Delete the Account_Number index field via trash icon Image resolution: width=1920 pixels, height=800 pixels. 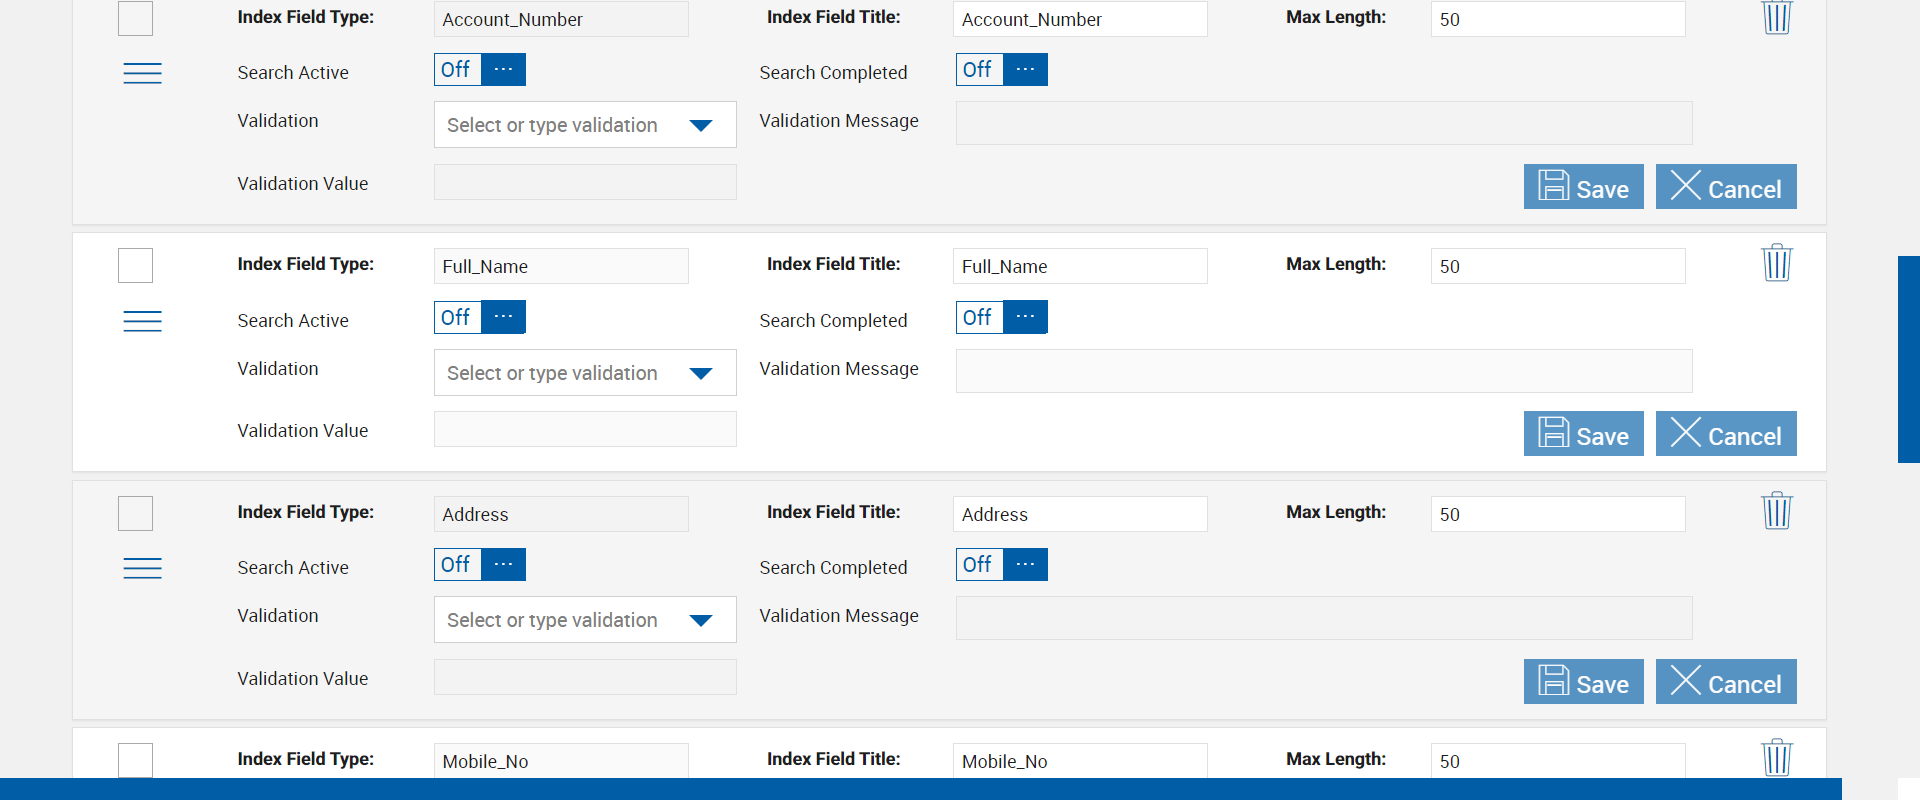pos(1776,17)
